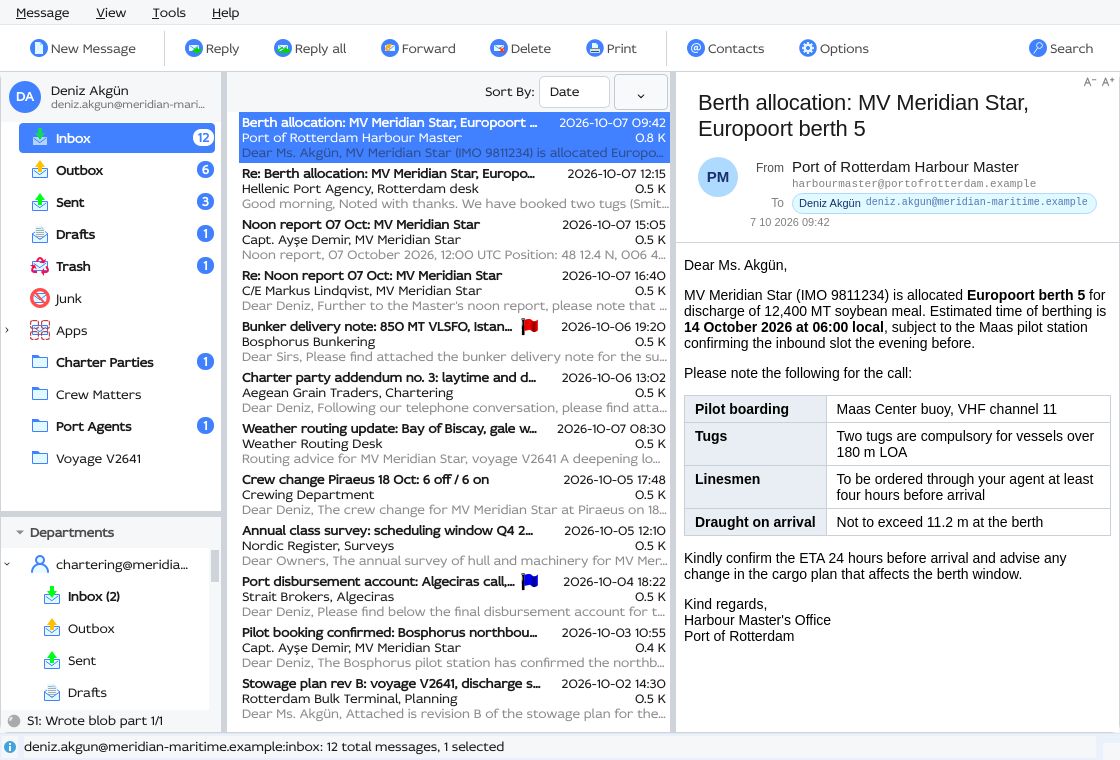Click the Forward envelope icon
Viewport: 1120px width, 760px height.
[x=389, y=48]
